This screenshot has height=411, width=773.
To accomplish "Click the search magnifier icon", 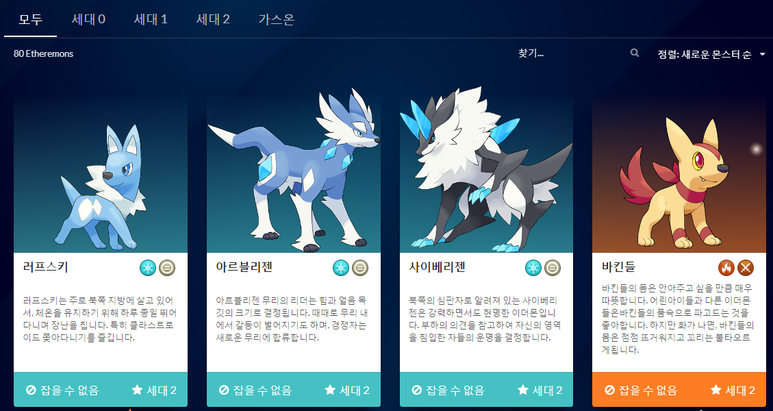I will click(x=634, y=53).
